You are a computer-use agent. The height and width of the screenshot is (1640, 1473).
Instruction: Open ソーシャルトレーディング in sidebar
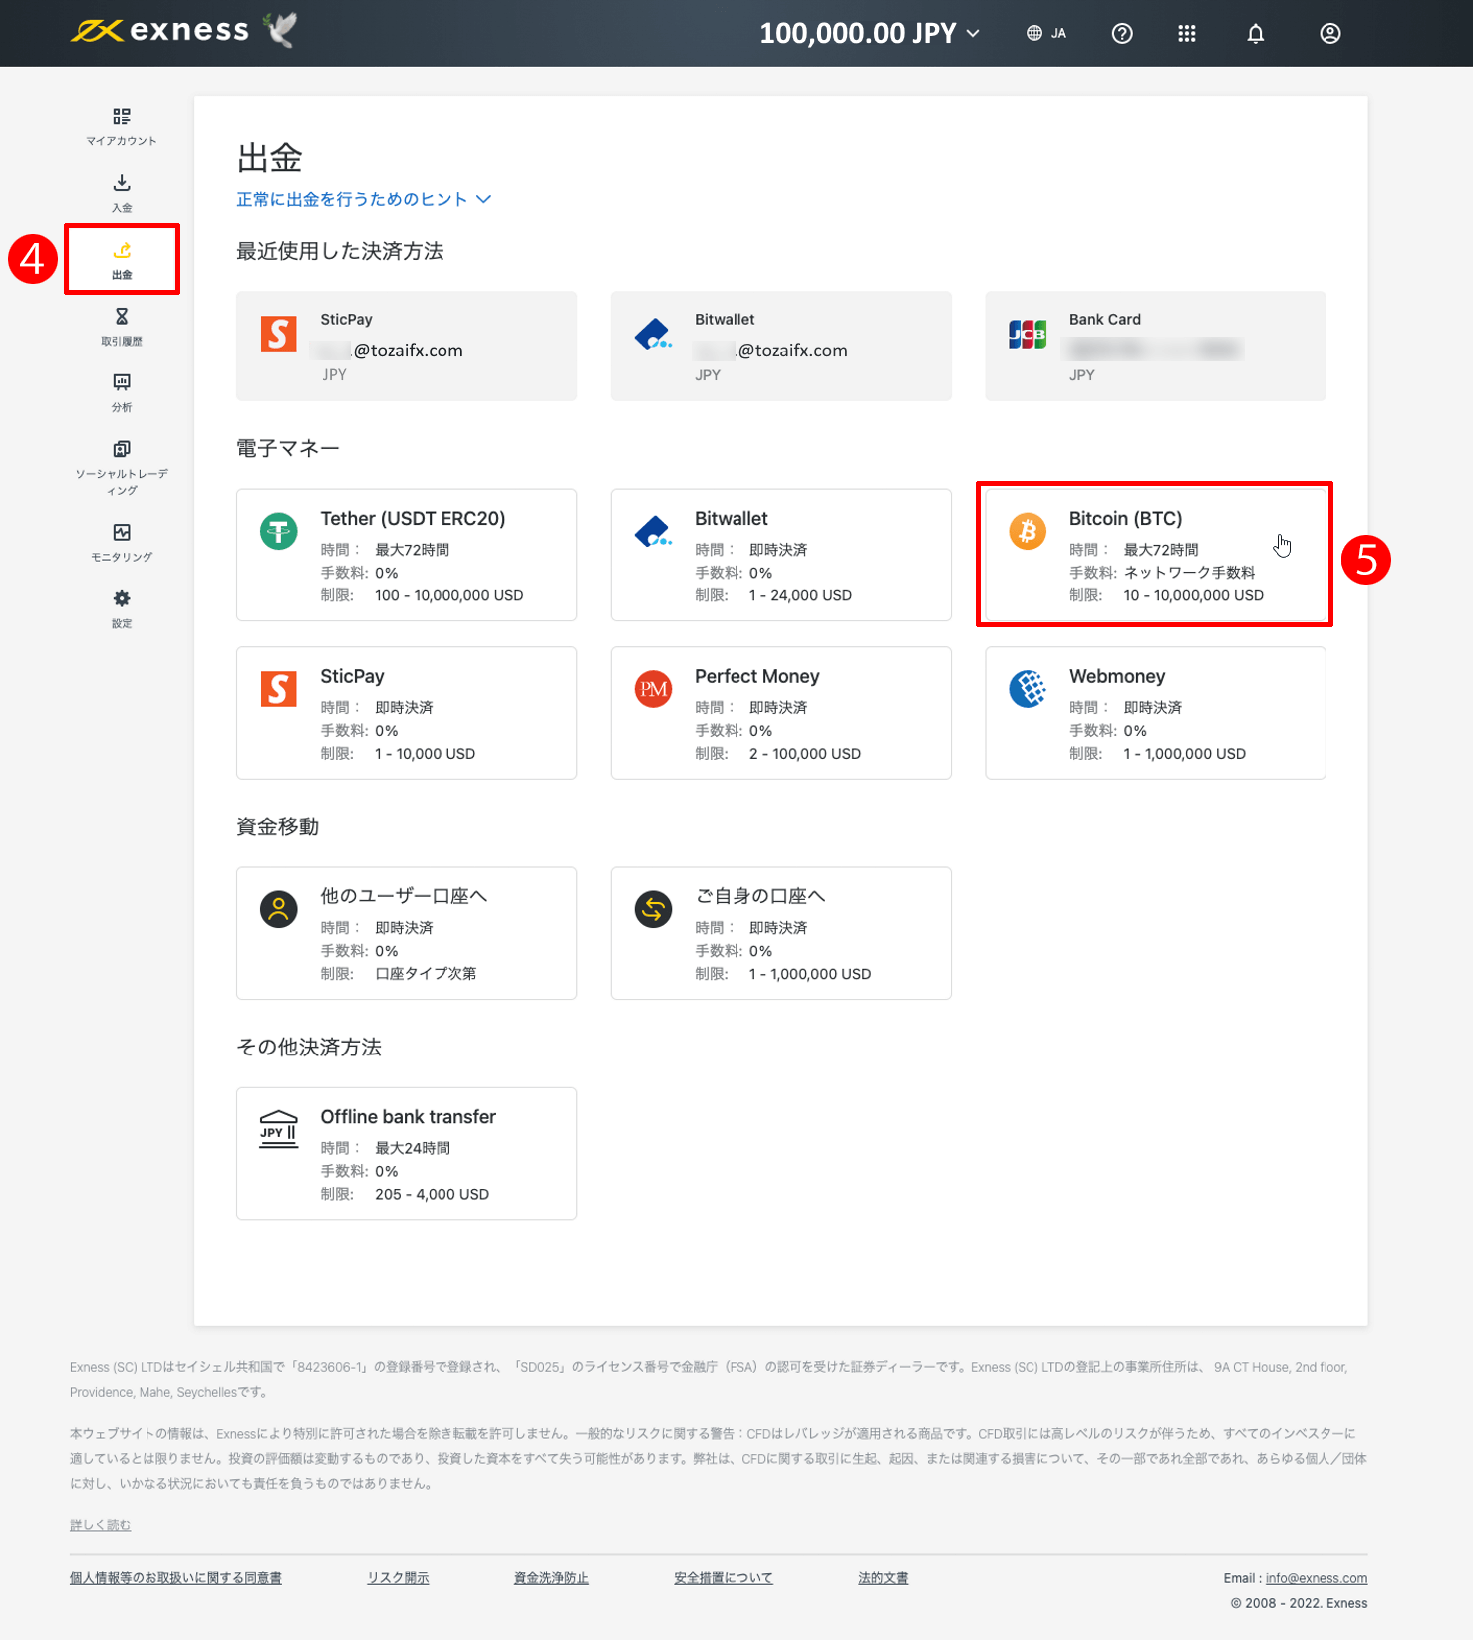(122, 468)
